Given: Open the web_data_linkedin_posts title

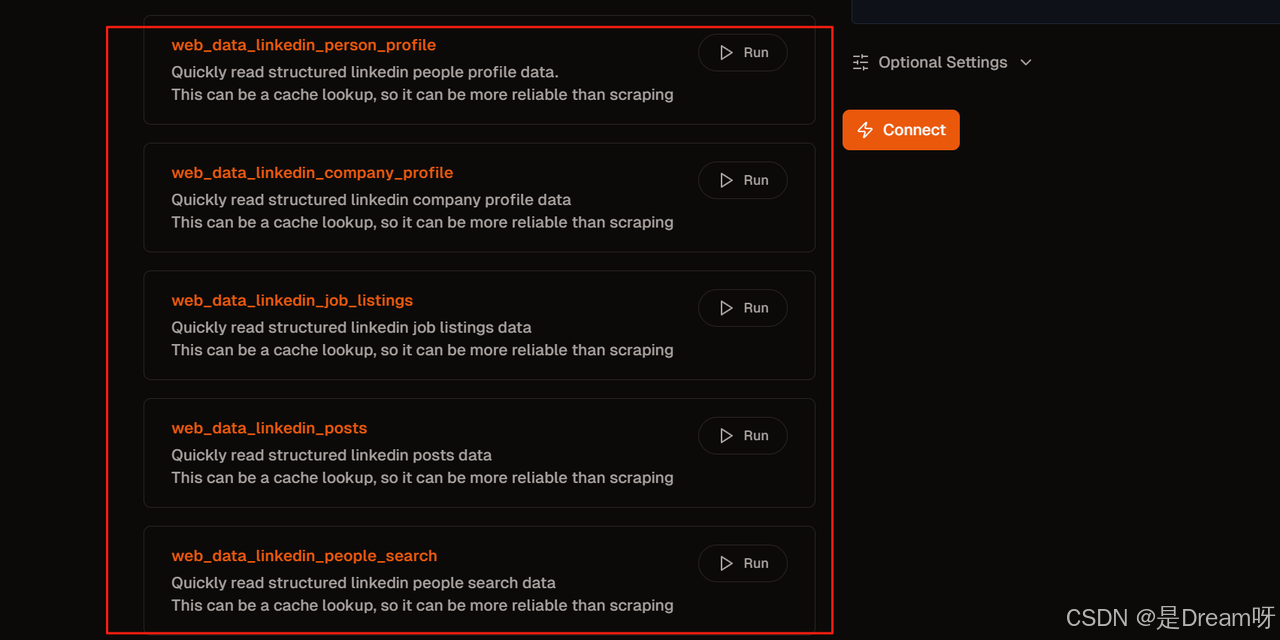Looking at the screenshot, I should 269,428.
